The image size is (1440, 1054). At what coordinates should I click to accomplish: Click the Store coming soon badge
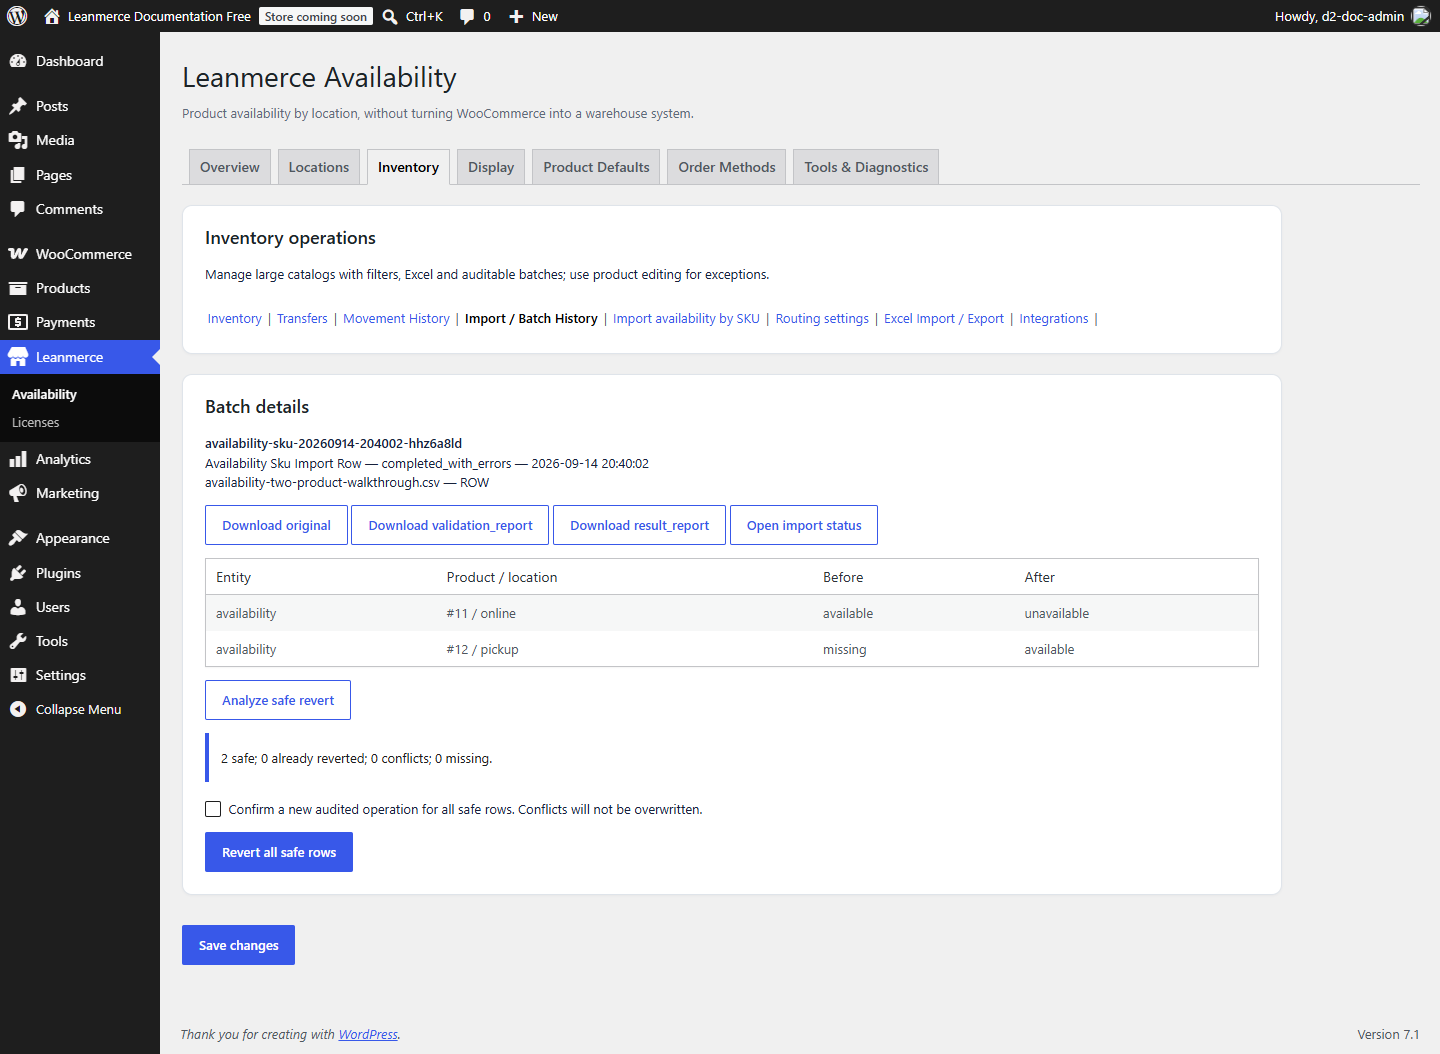coord(316,17)
